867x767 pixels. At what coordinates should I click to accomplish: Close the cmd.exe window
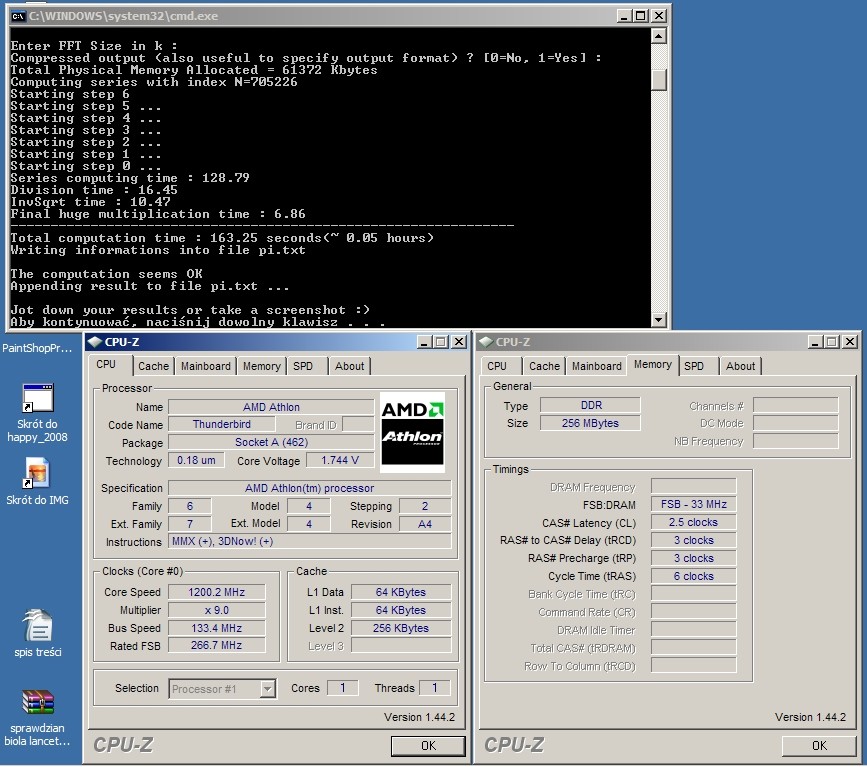659,16
